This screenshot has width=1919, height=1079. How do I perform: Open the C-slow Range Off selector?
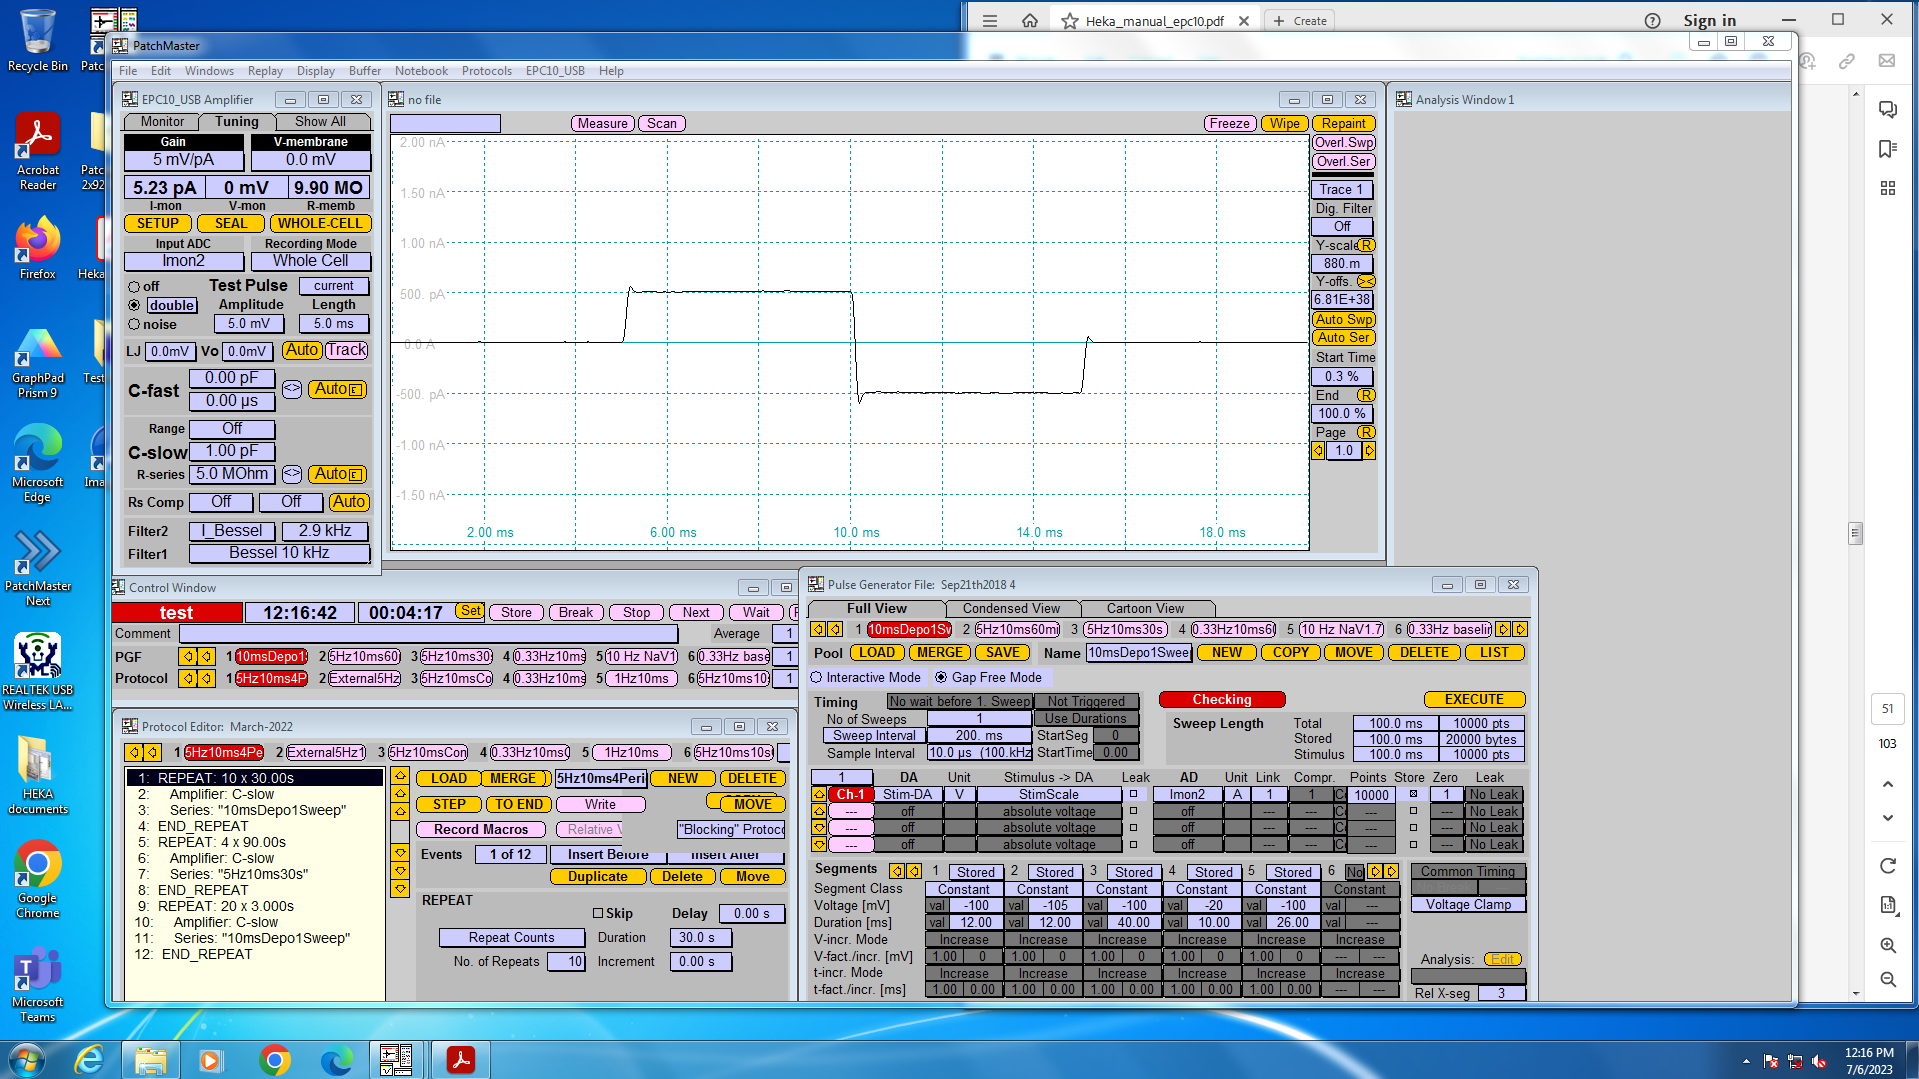[x=232, y=429]
